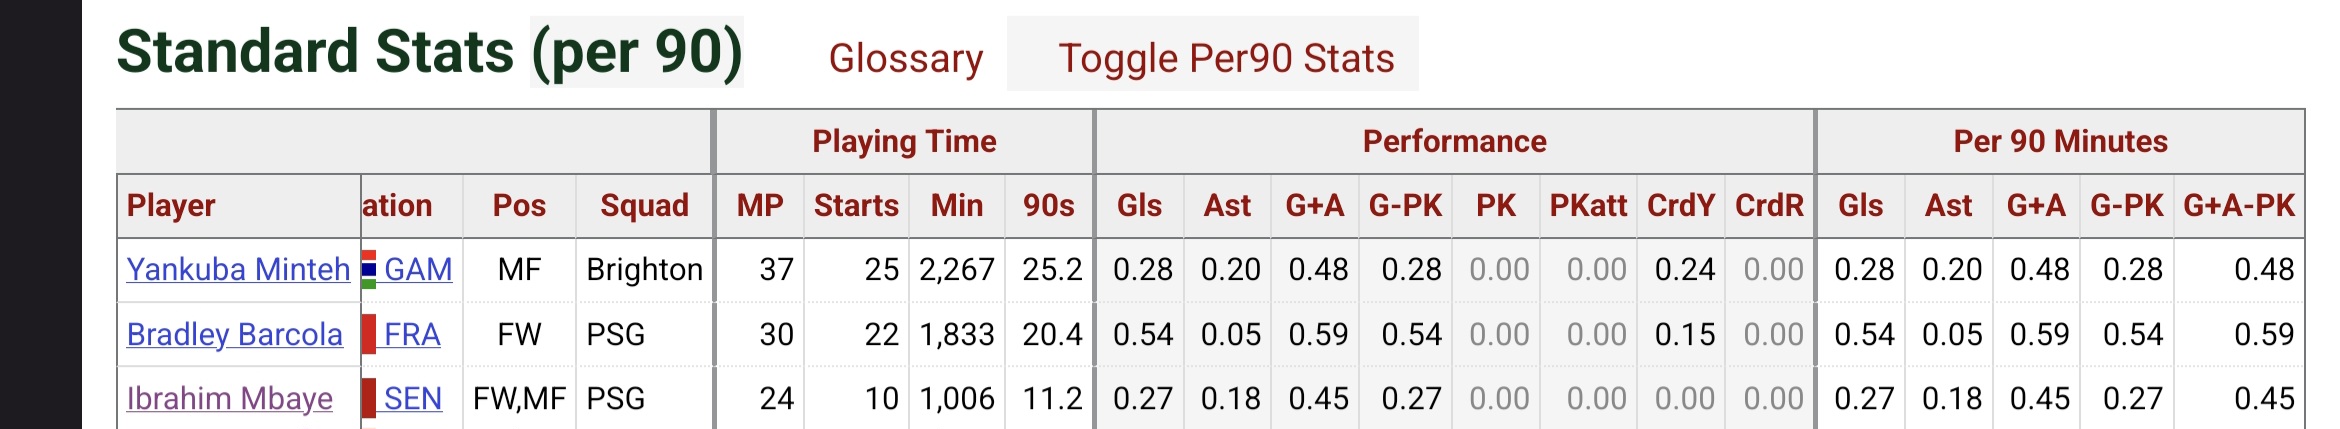Sort table by Pos column

pos(519,205)
